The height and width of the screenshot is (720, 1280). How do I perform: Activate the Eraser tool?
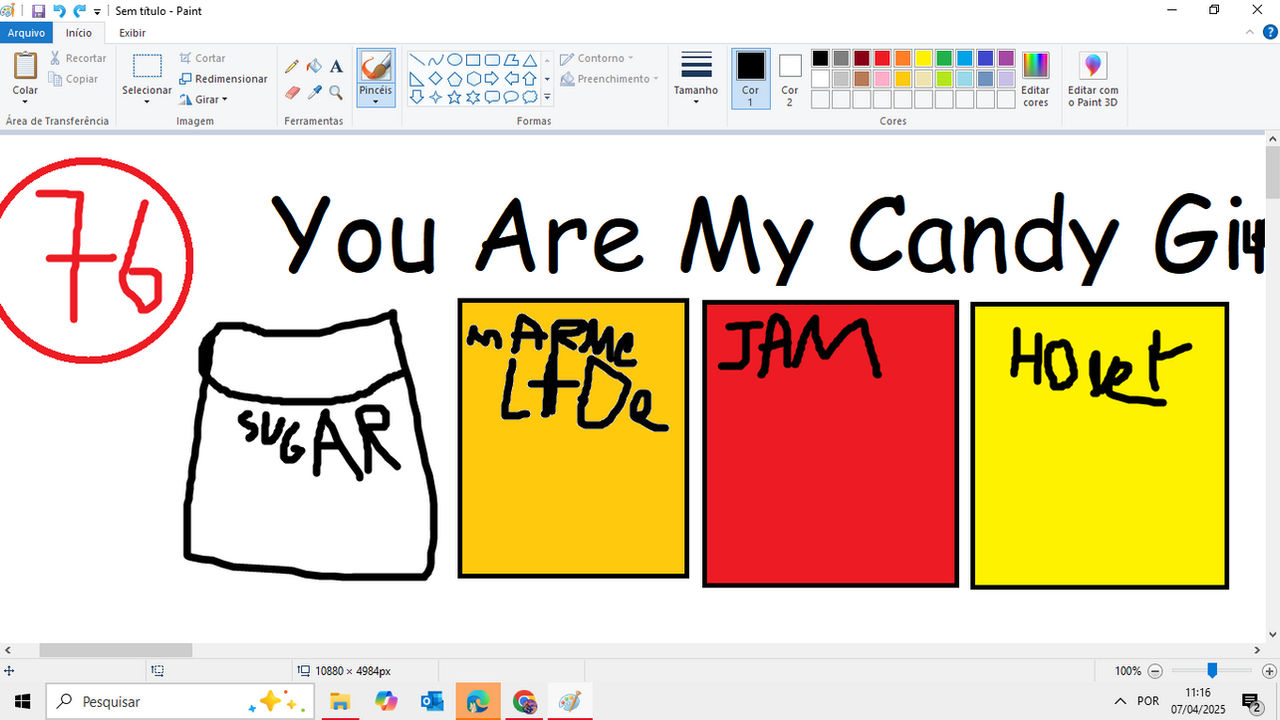292,92
